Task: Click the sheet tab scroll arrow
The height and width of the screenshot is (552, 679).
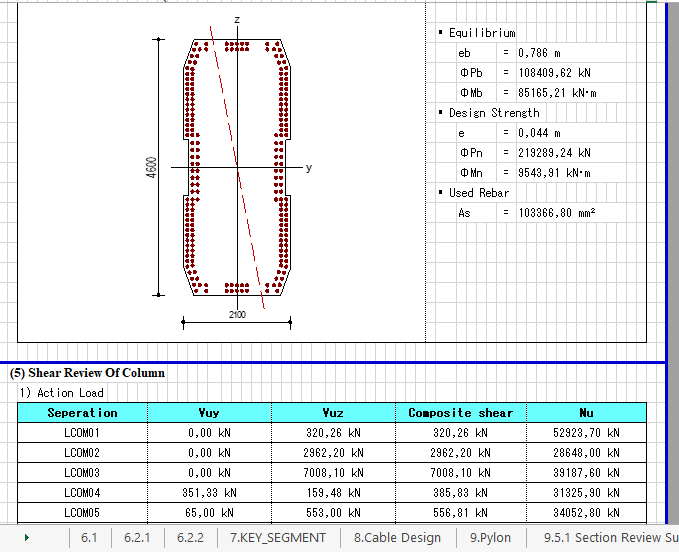Action: pyautogui.click(x=26, y=538)
